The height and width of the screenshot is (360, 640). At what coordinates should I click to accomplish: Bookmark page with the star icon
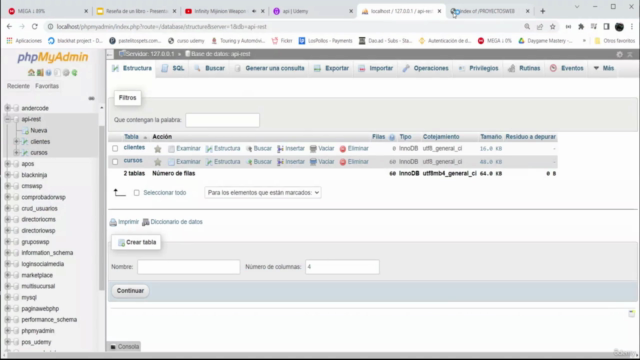(x=553, y=27)
